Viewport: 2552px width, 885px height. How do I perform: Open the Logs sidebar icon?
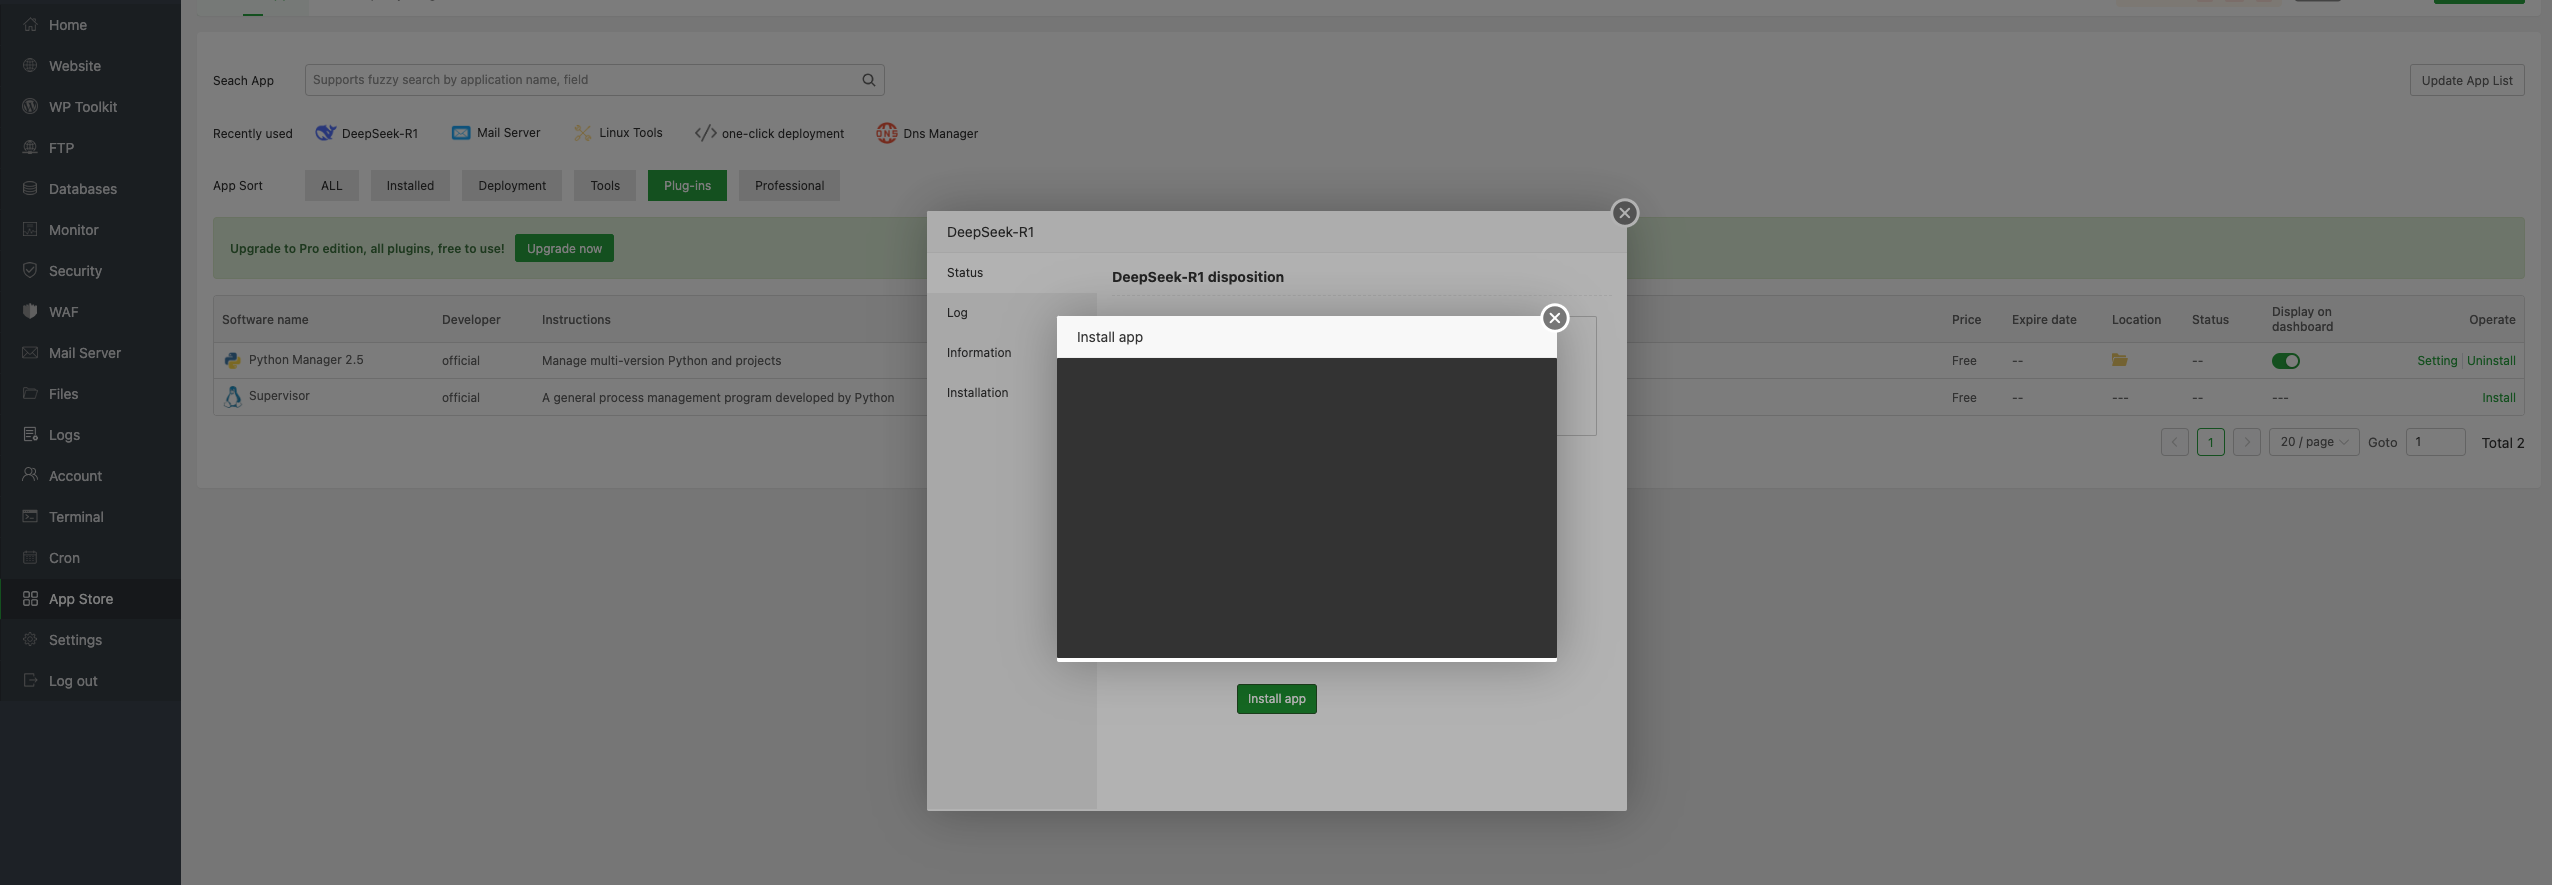click(30, 435)
